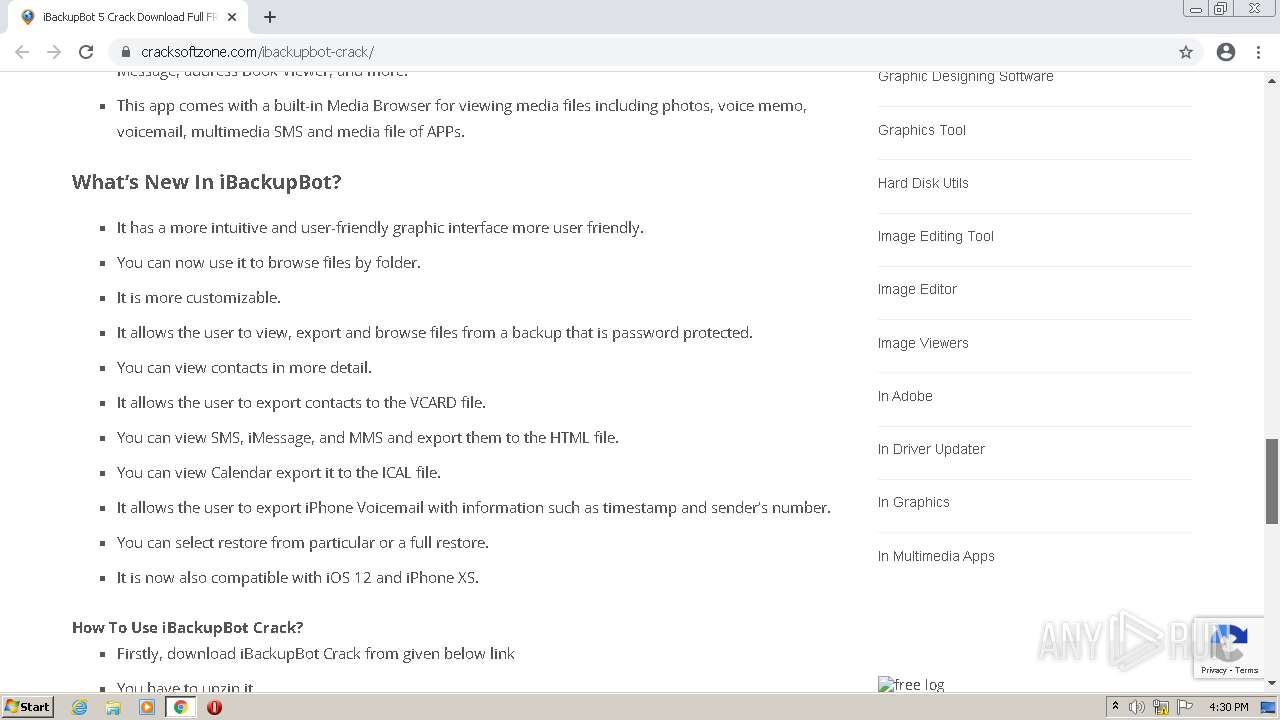
Task: Click 'browse files by folder' bullet text
Action: (268, 262)
